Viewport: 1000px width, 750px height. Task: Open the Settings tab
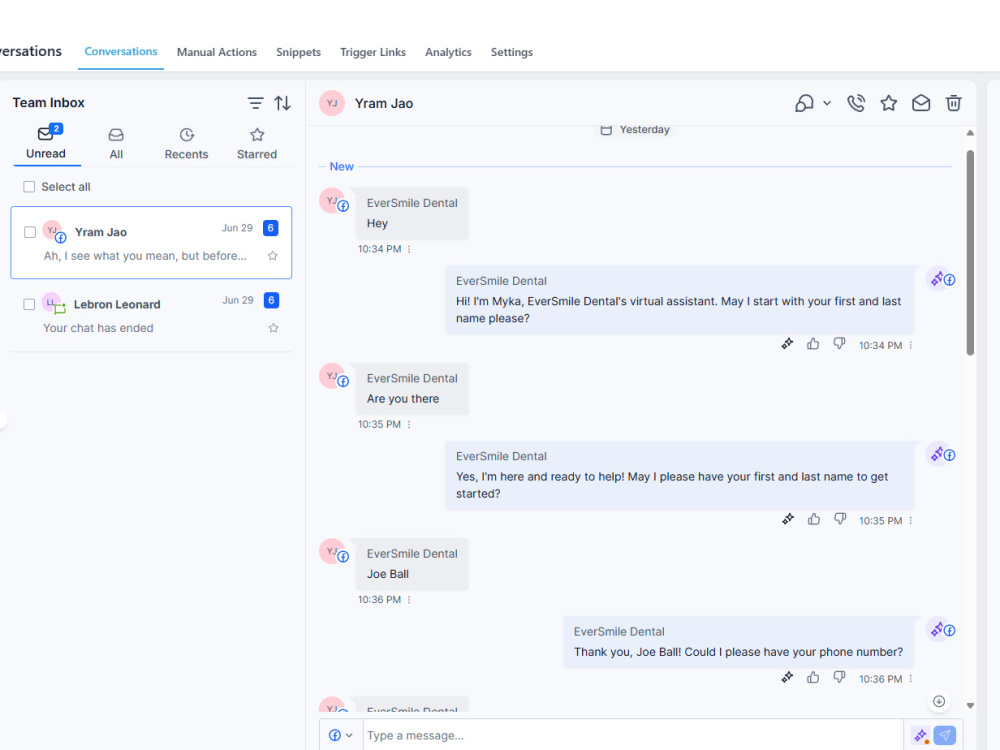511,52
